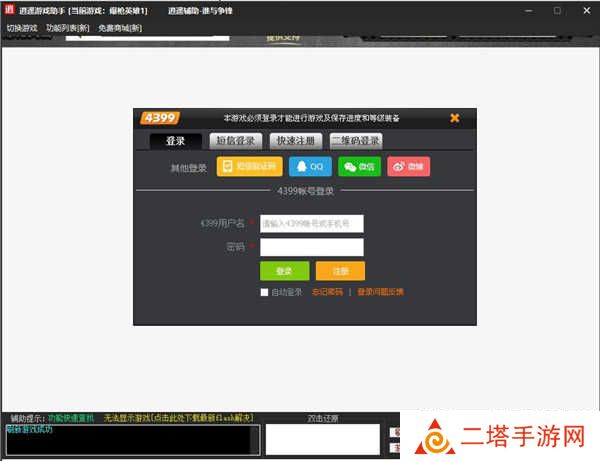Viewport: 600px width, 461px height.
Task: Click the orange 注册 button
Action: [x=340, y=271]
